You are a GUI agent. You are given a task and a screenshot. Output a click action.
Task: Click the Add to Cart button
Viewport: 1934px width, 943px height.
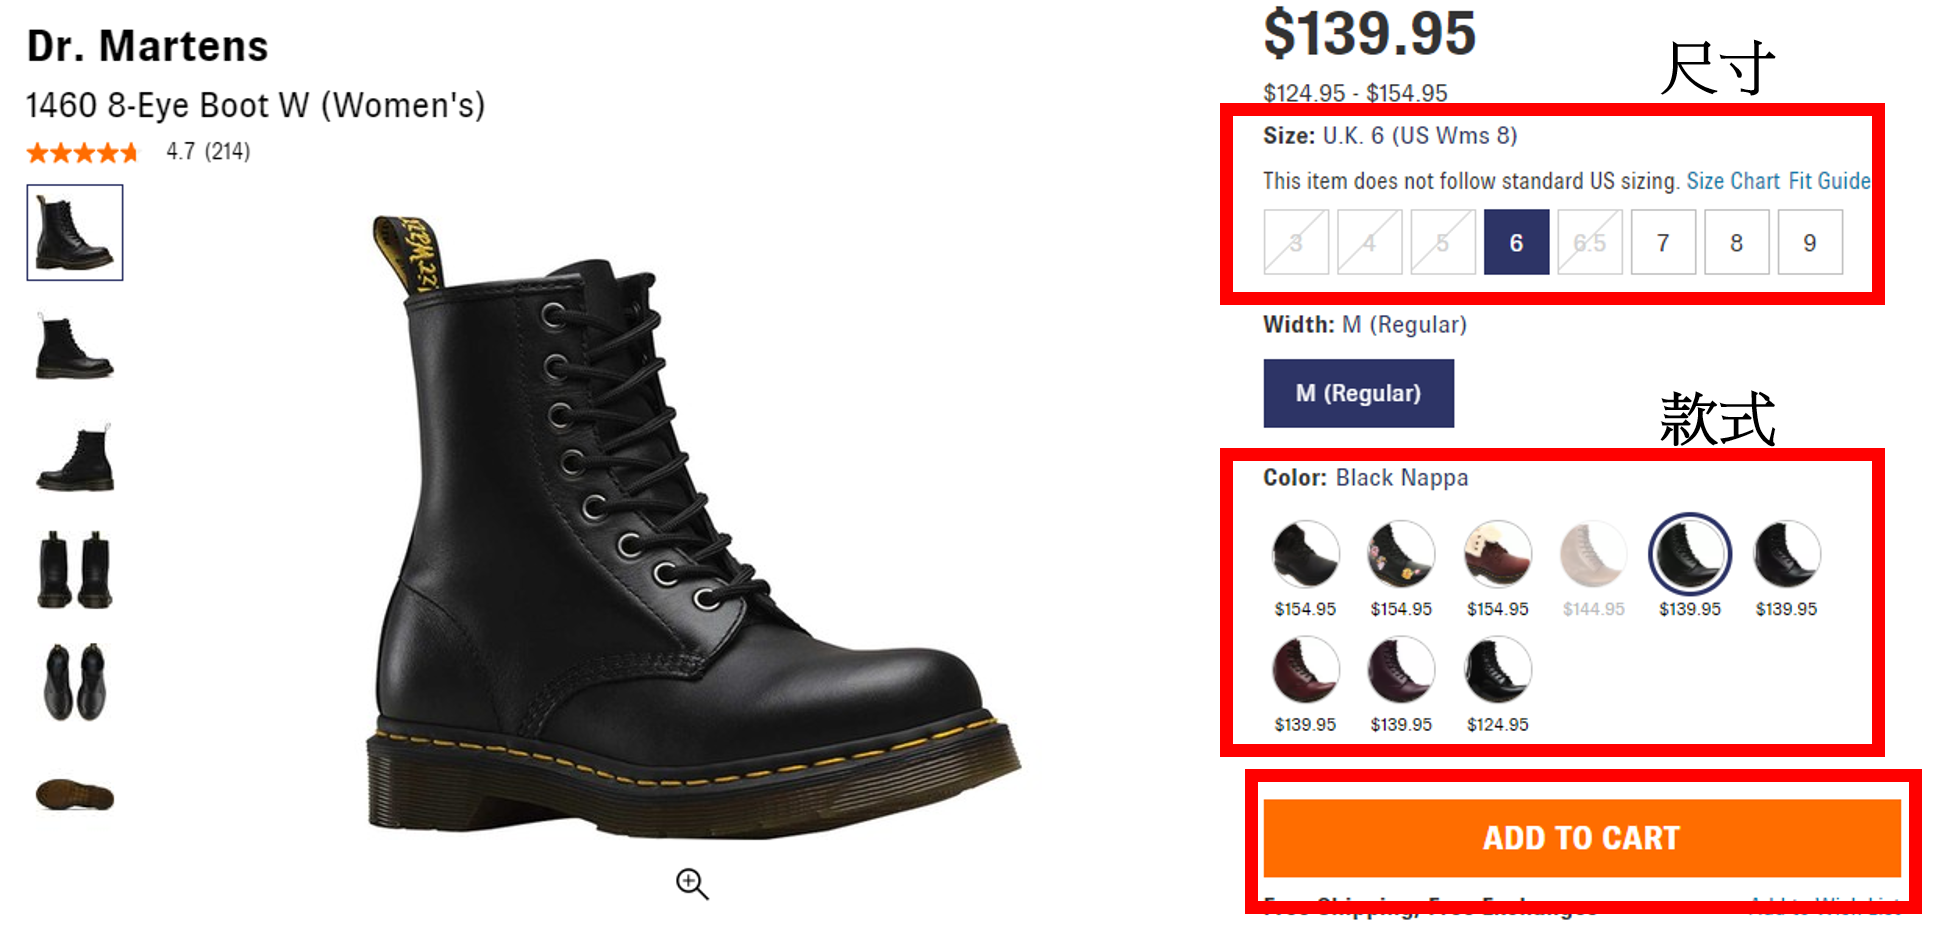(1581, 838)
